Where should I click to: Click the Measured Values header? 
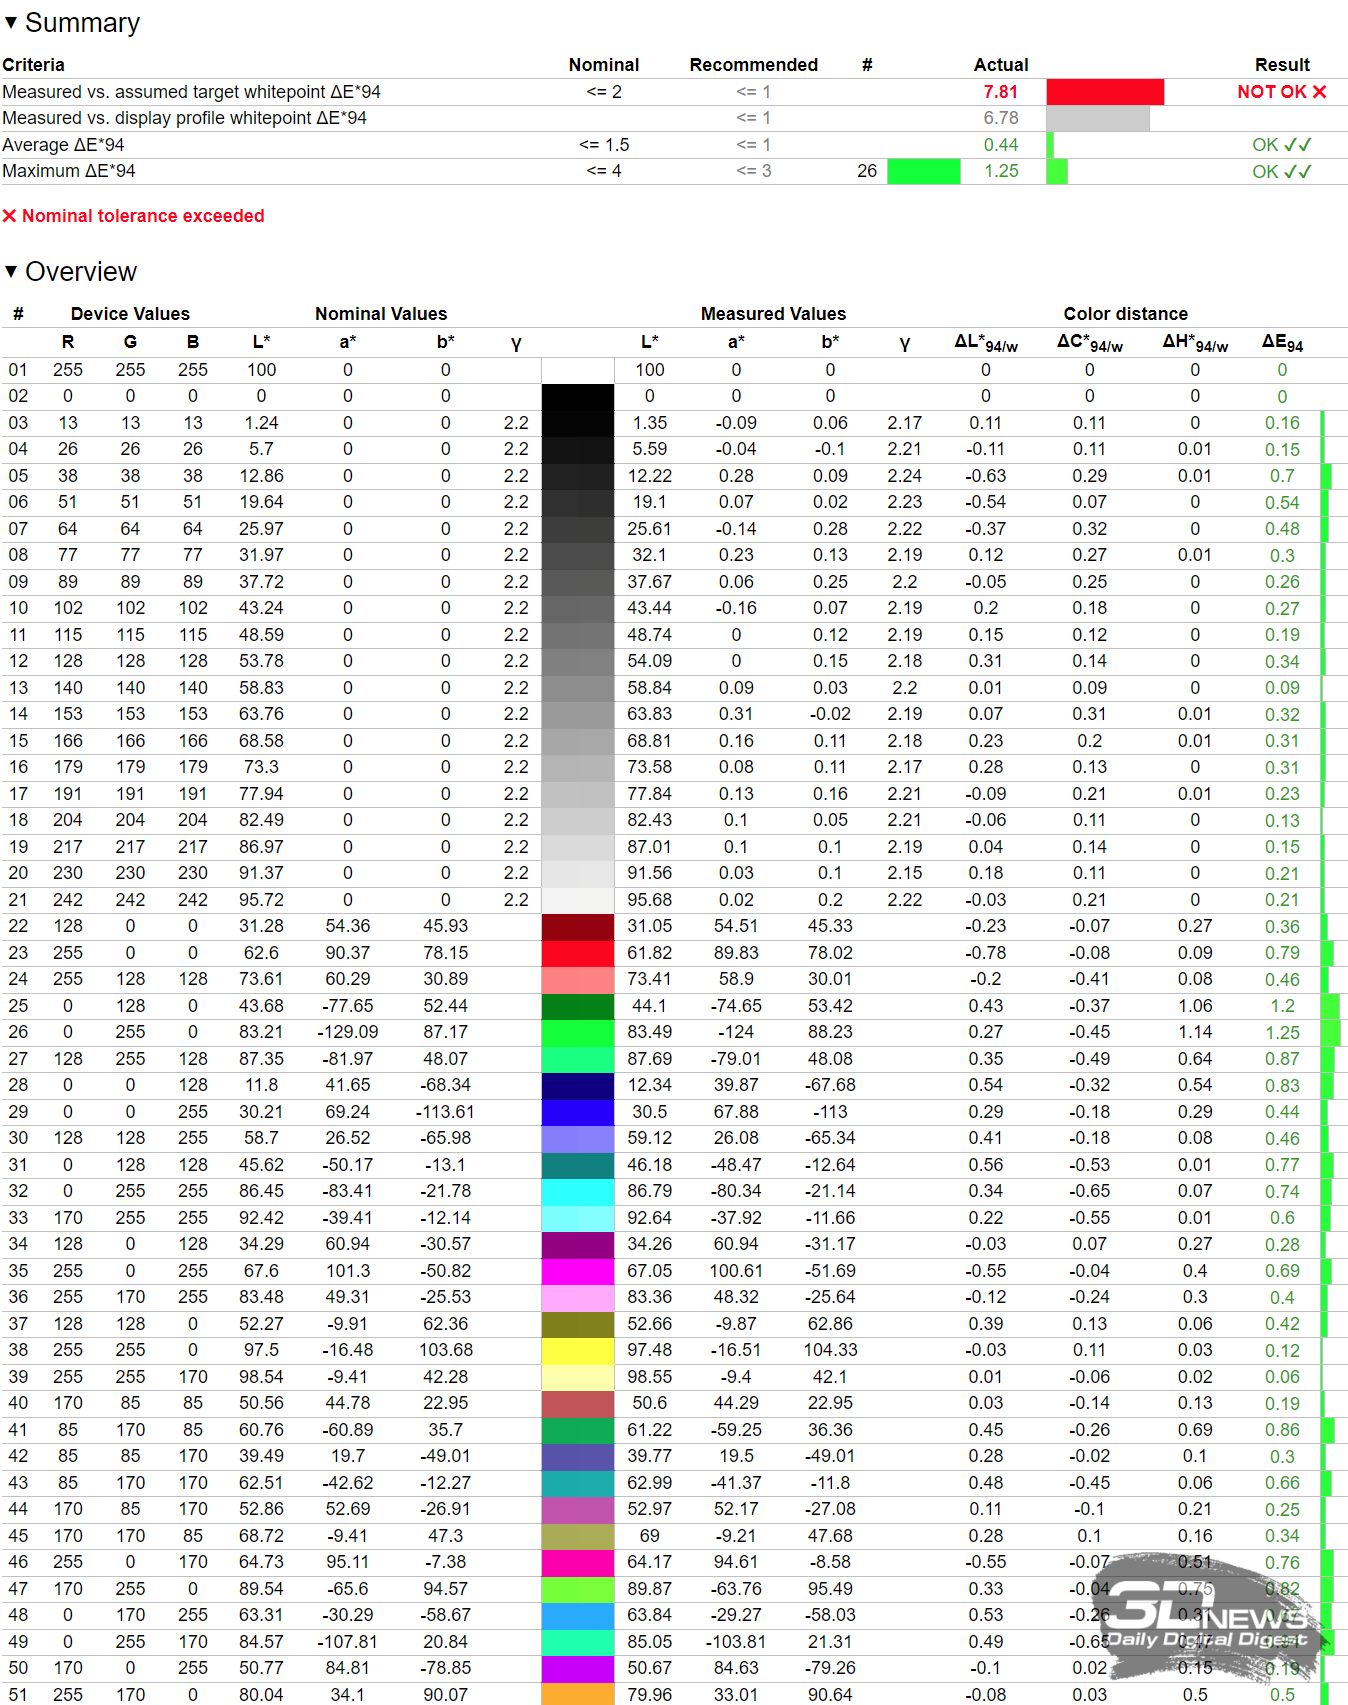(x=773, y=314)
